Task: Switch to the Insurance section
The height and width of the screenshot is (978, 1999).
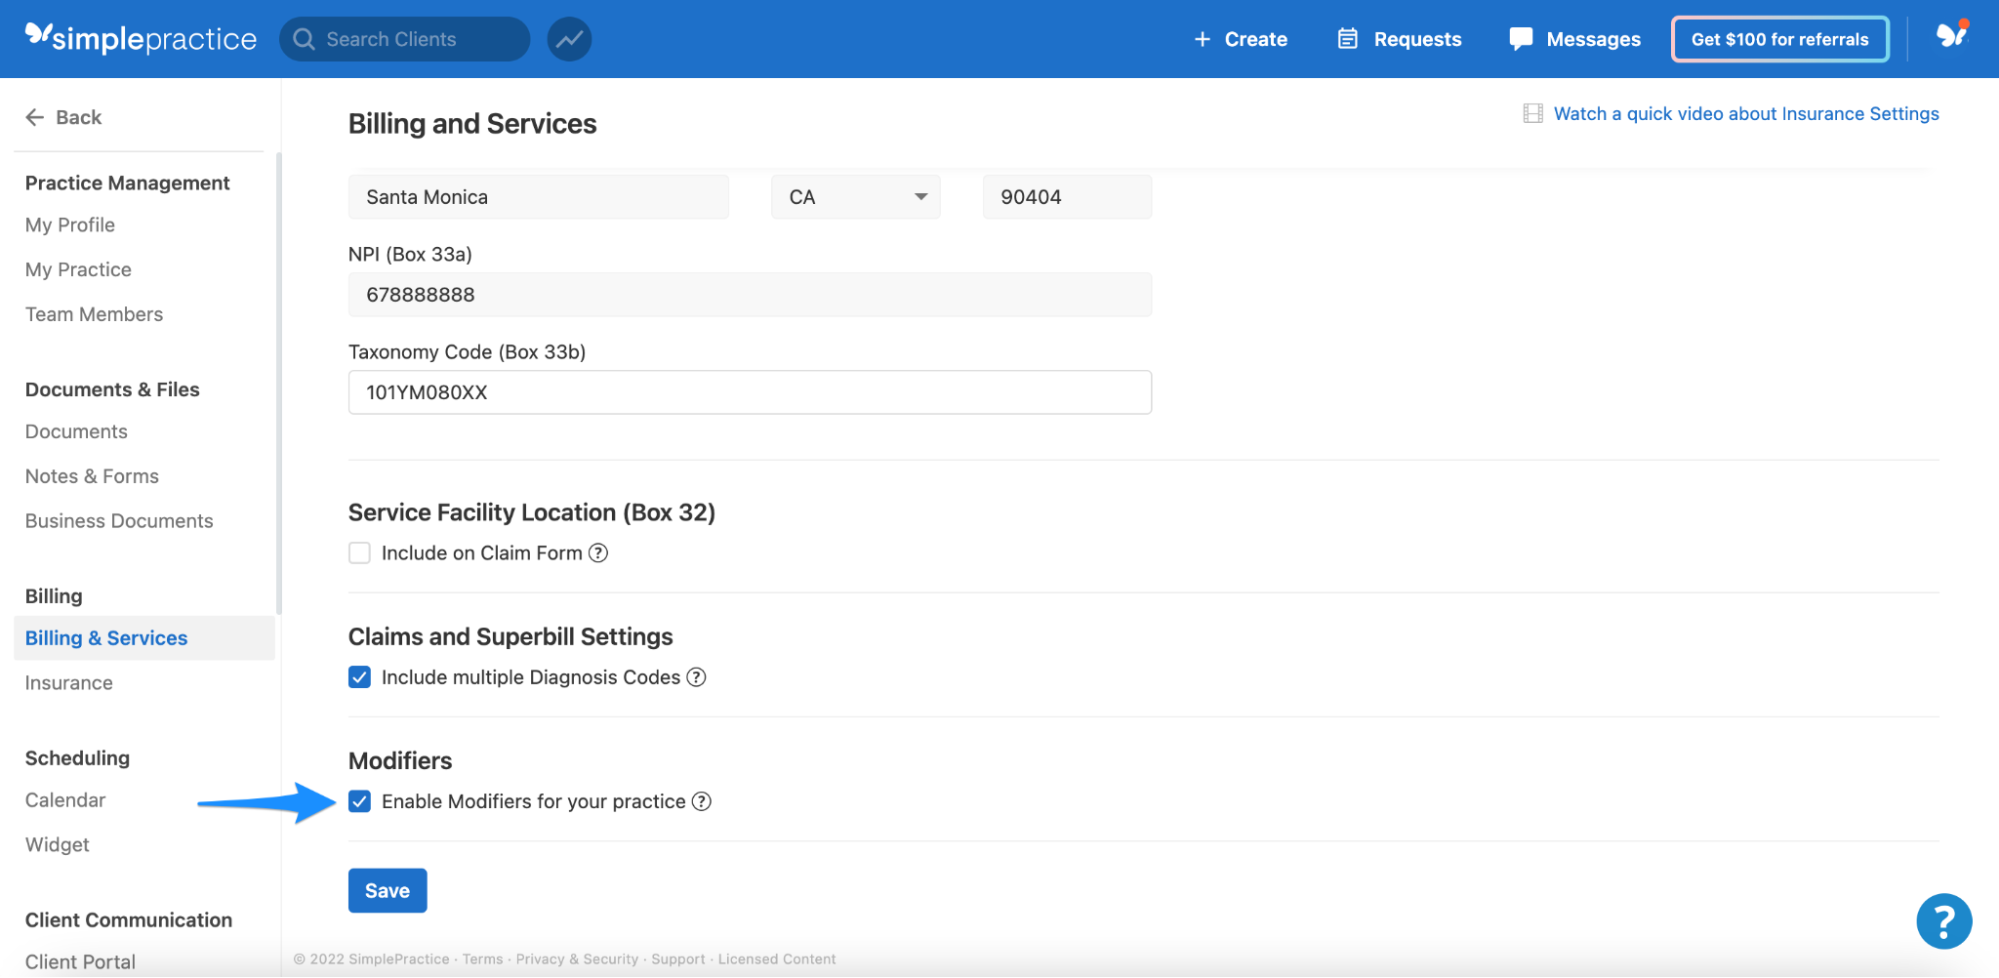Action: point(68,682)
